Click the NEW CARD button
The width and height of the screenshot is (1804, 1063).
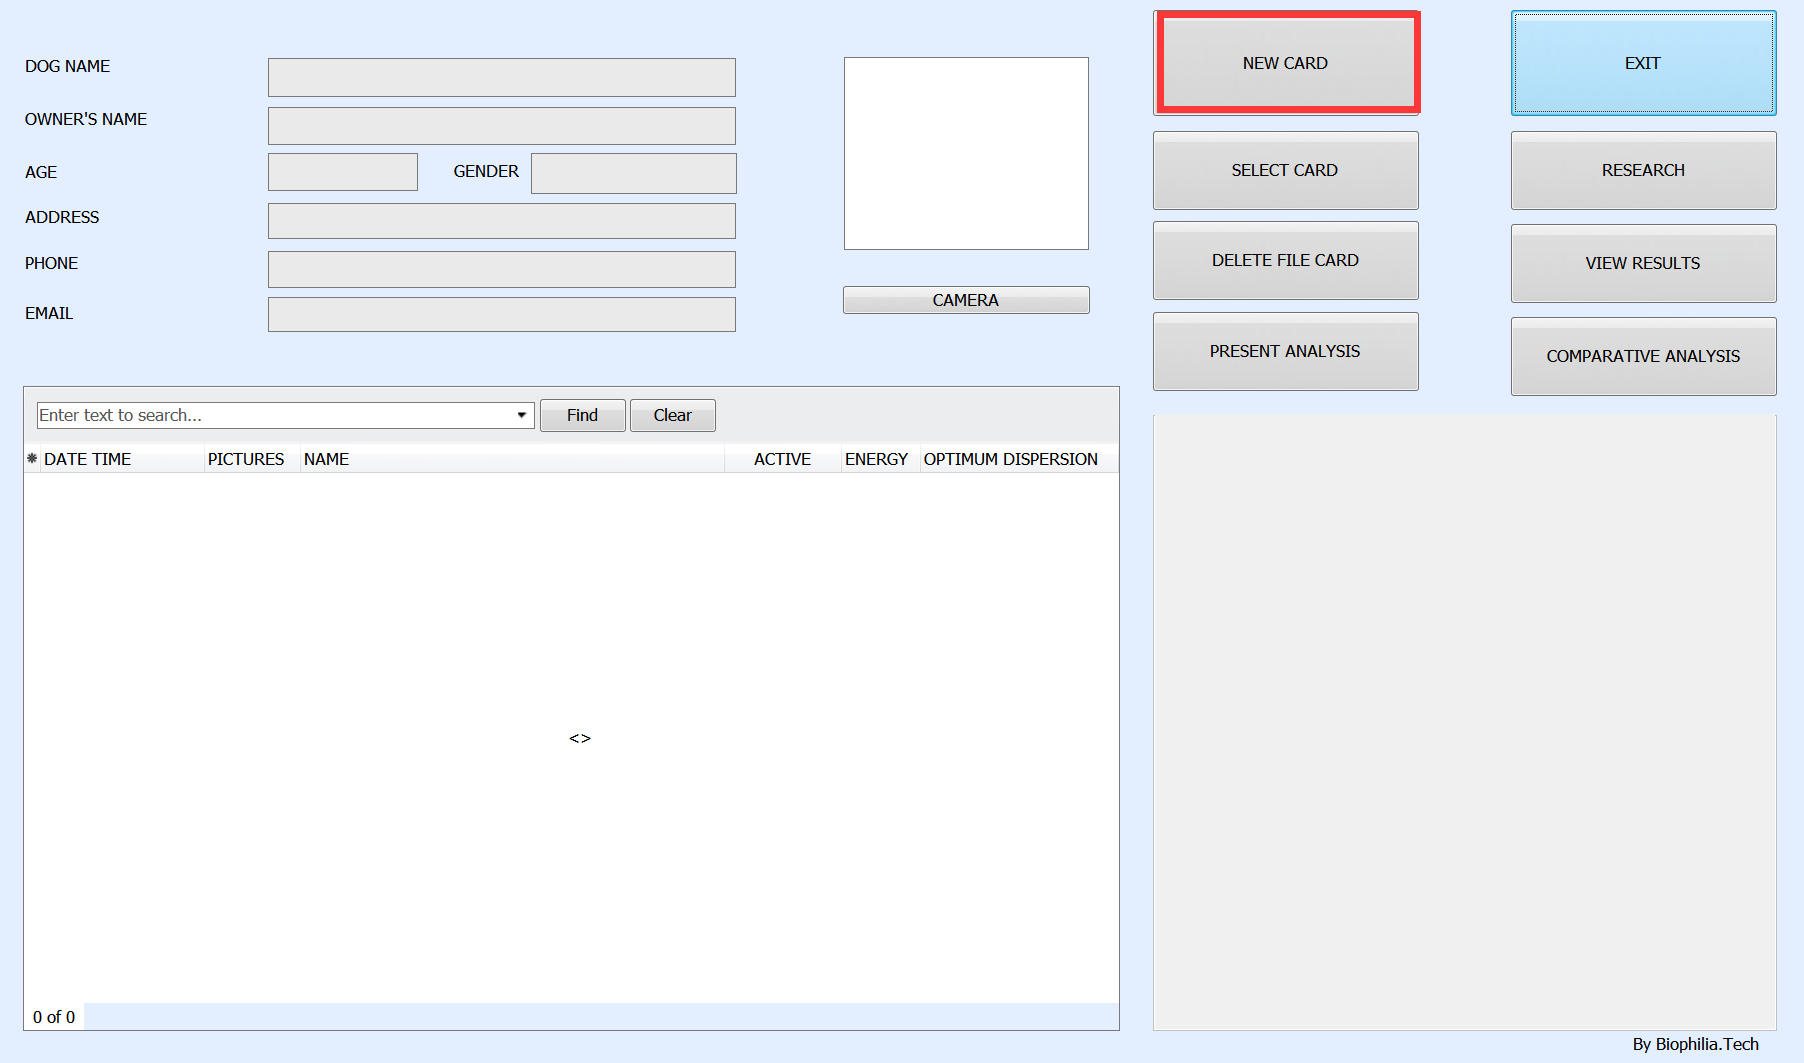(1286, 63)
